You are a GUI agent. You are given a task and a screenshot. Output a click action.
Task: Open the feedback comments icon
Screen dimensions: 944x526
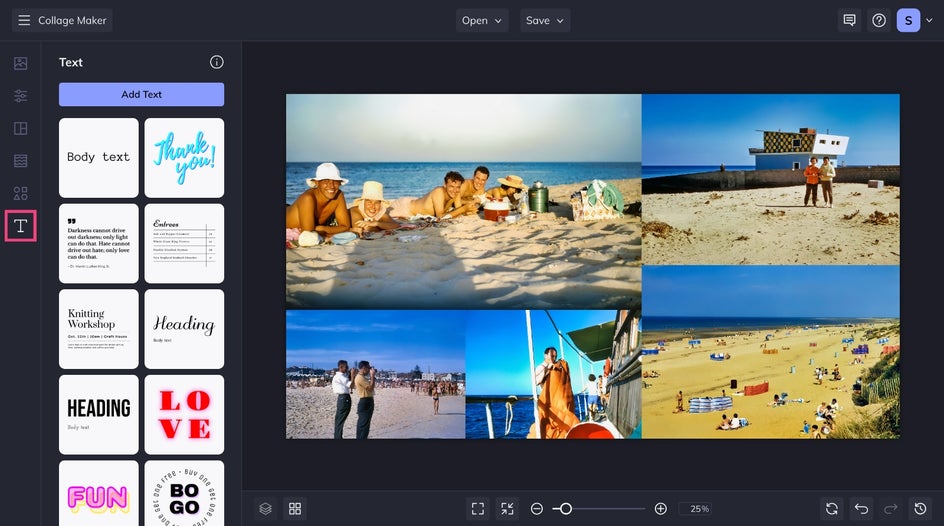849,20
